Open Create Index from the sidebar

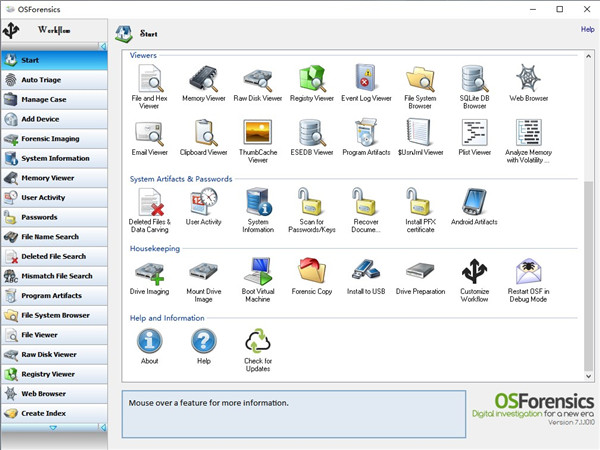tap(54, 413)
